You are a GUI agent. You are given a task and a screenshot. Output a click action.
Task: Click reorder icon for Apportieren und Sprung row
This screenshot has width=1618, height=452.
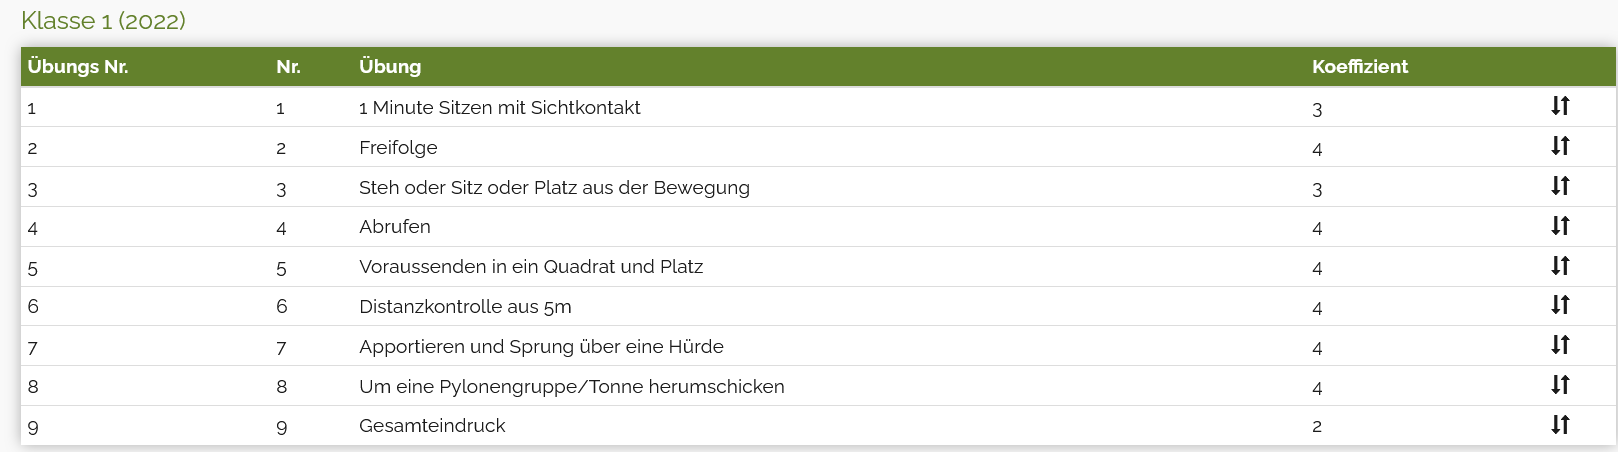pos(1560,345)
